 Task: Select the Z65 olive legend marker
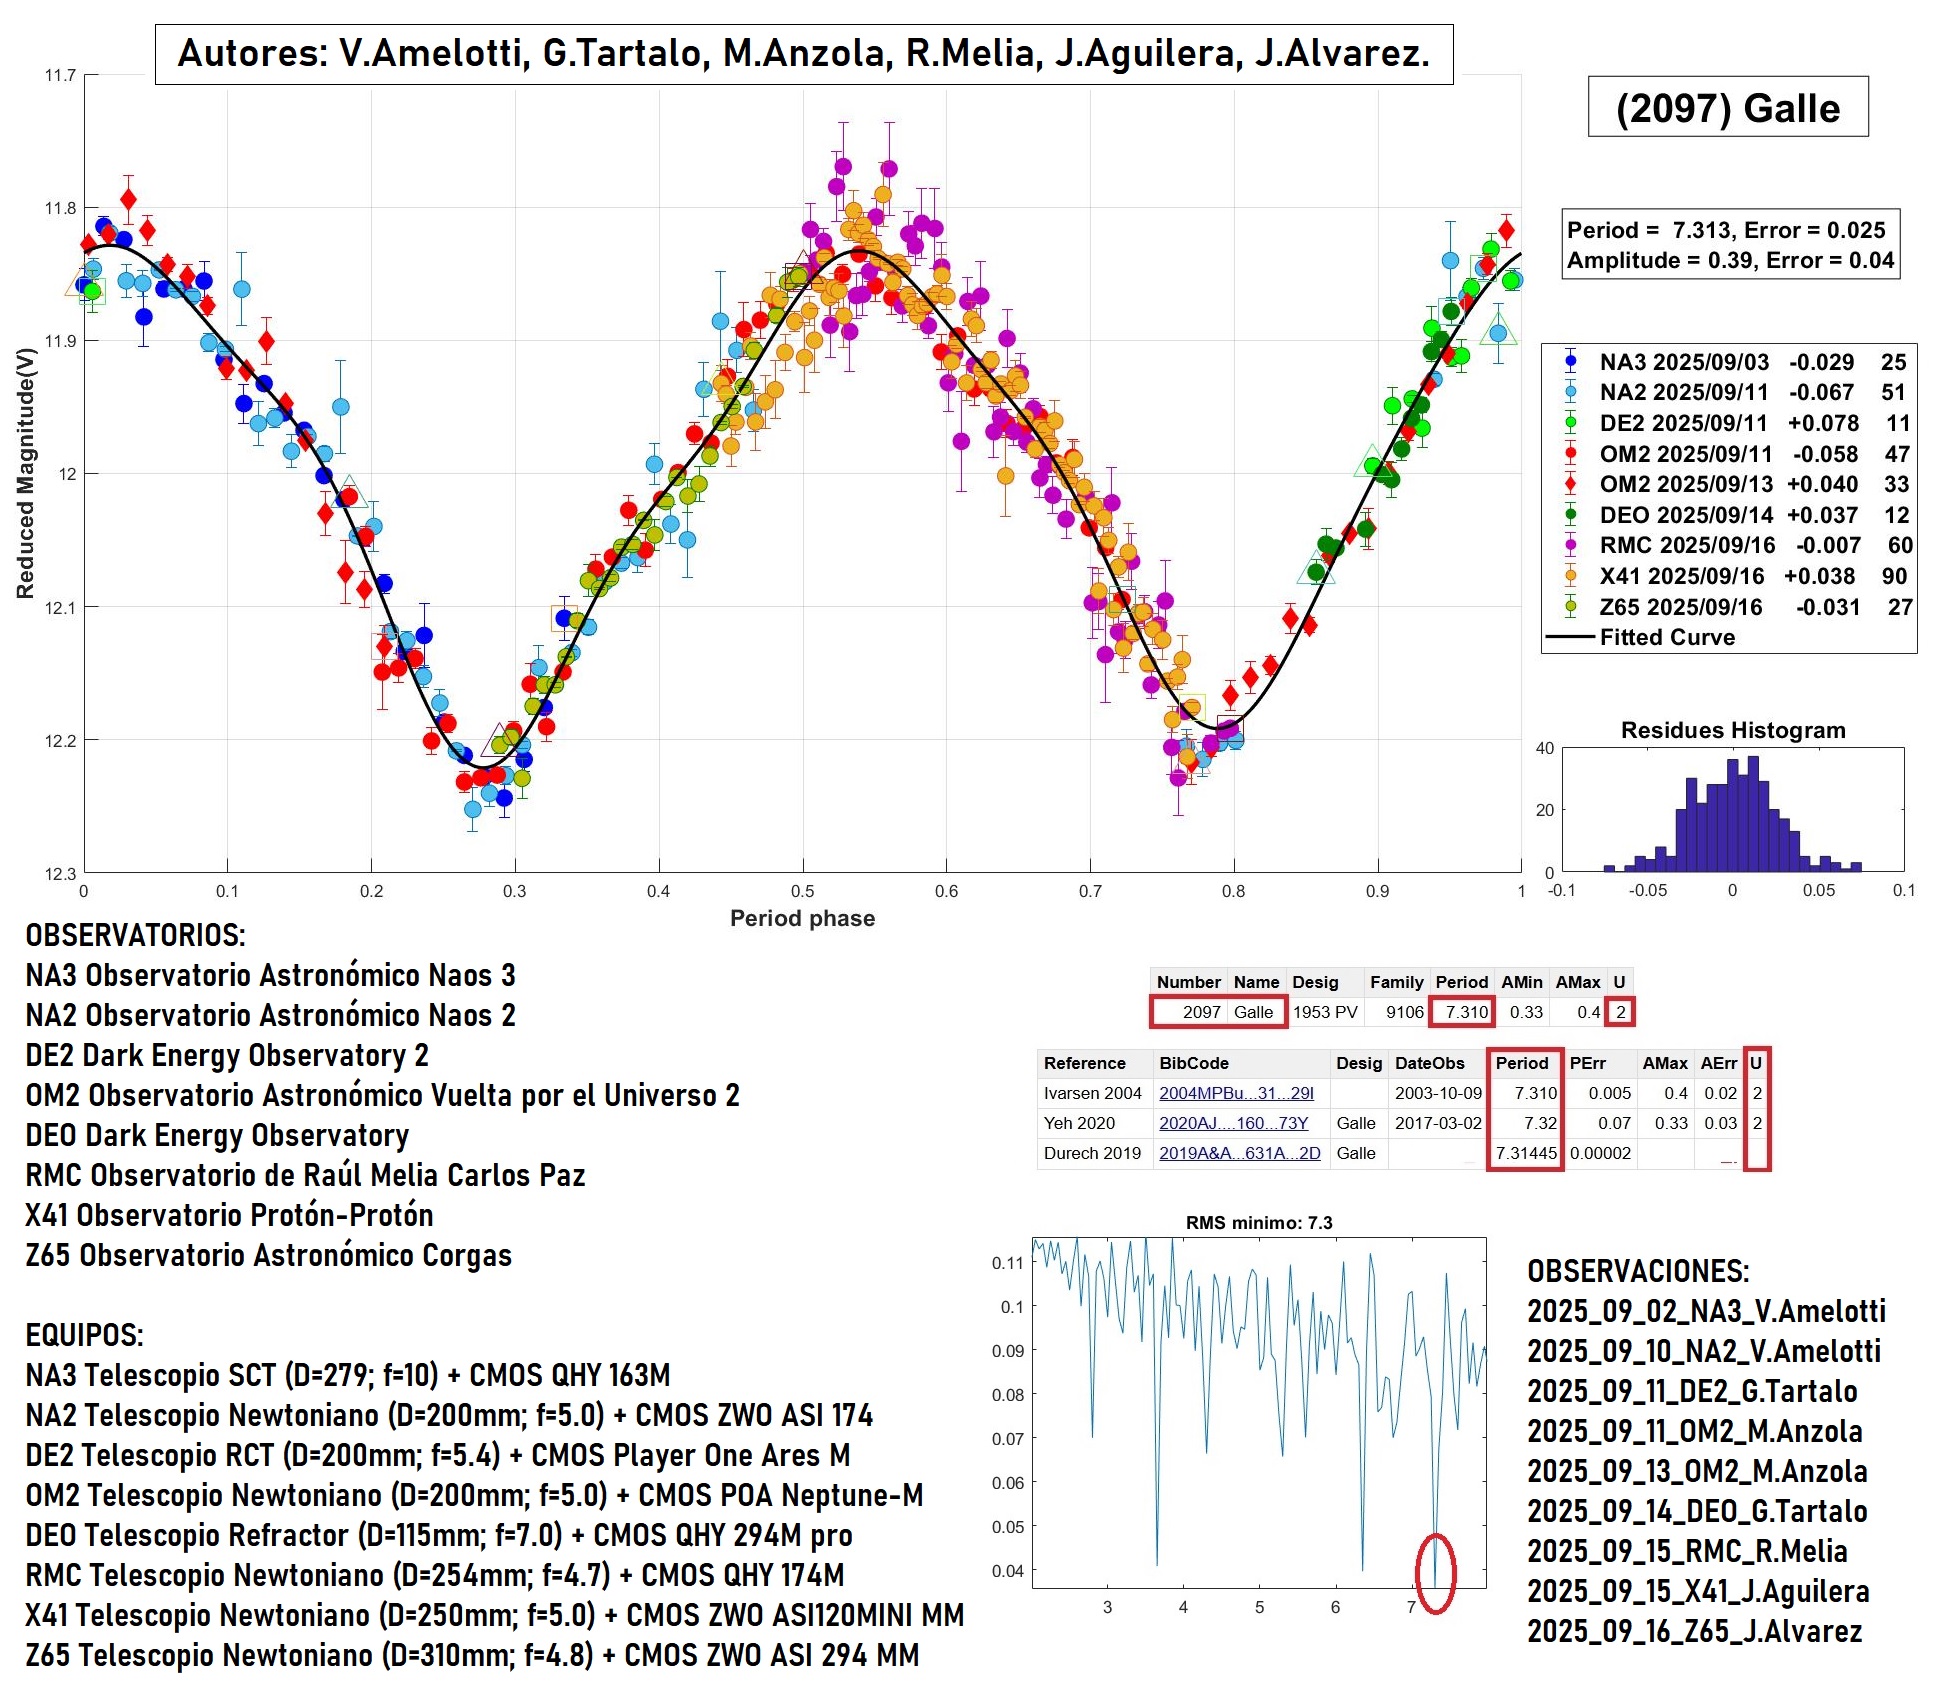(1570, 607)
